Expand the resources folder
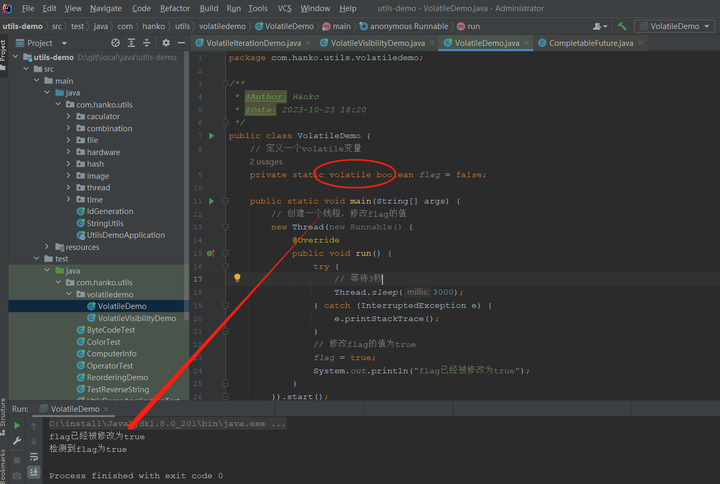This screenshot has width=720, height=484. click(x=47, y=247)
